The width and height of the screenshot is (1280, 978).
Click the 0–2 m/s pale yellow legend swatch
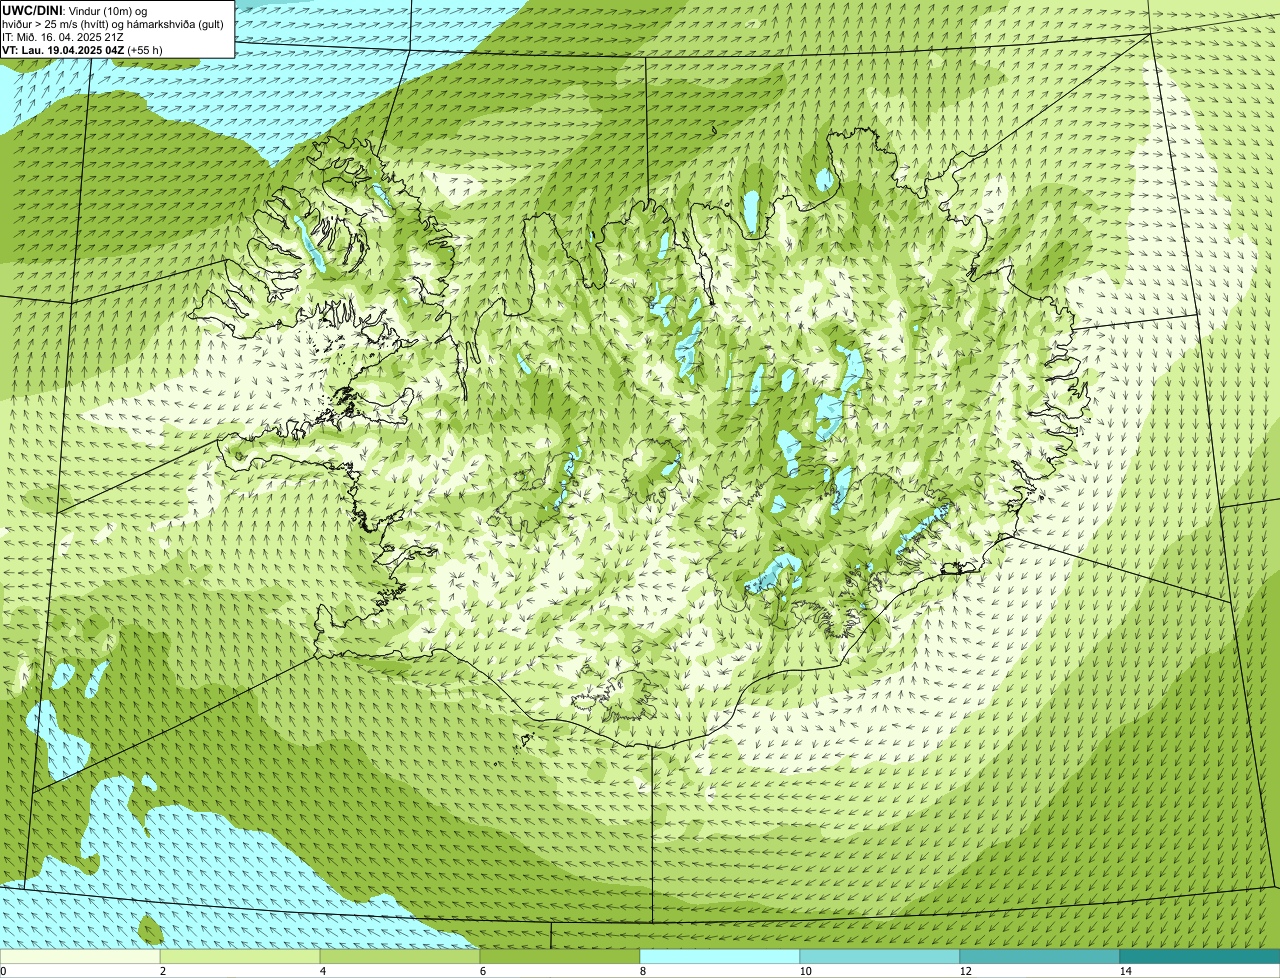point(80,956)
